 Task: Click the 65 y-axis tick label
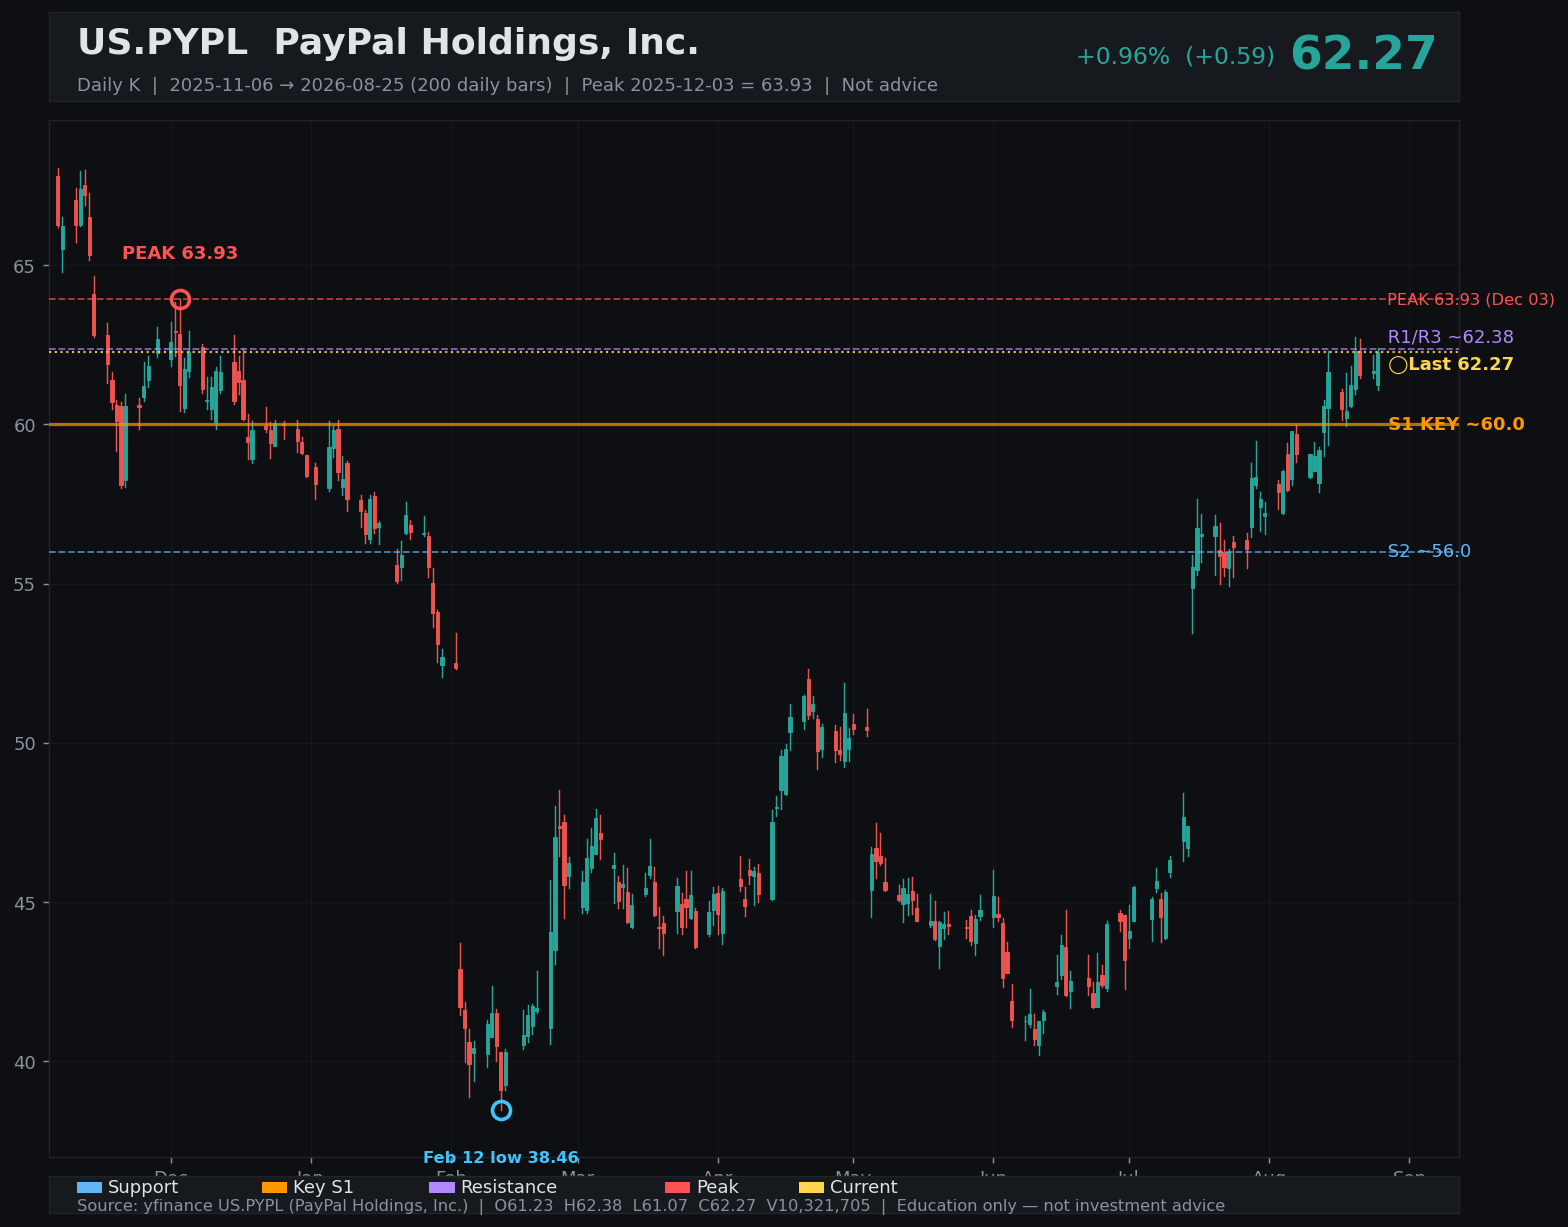point(24,267)
